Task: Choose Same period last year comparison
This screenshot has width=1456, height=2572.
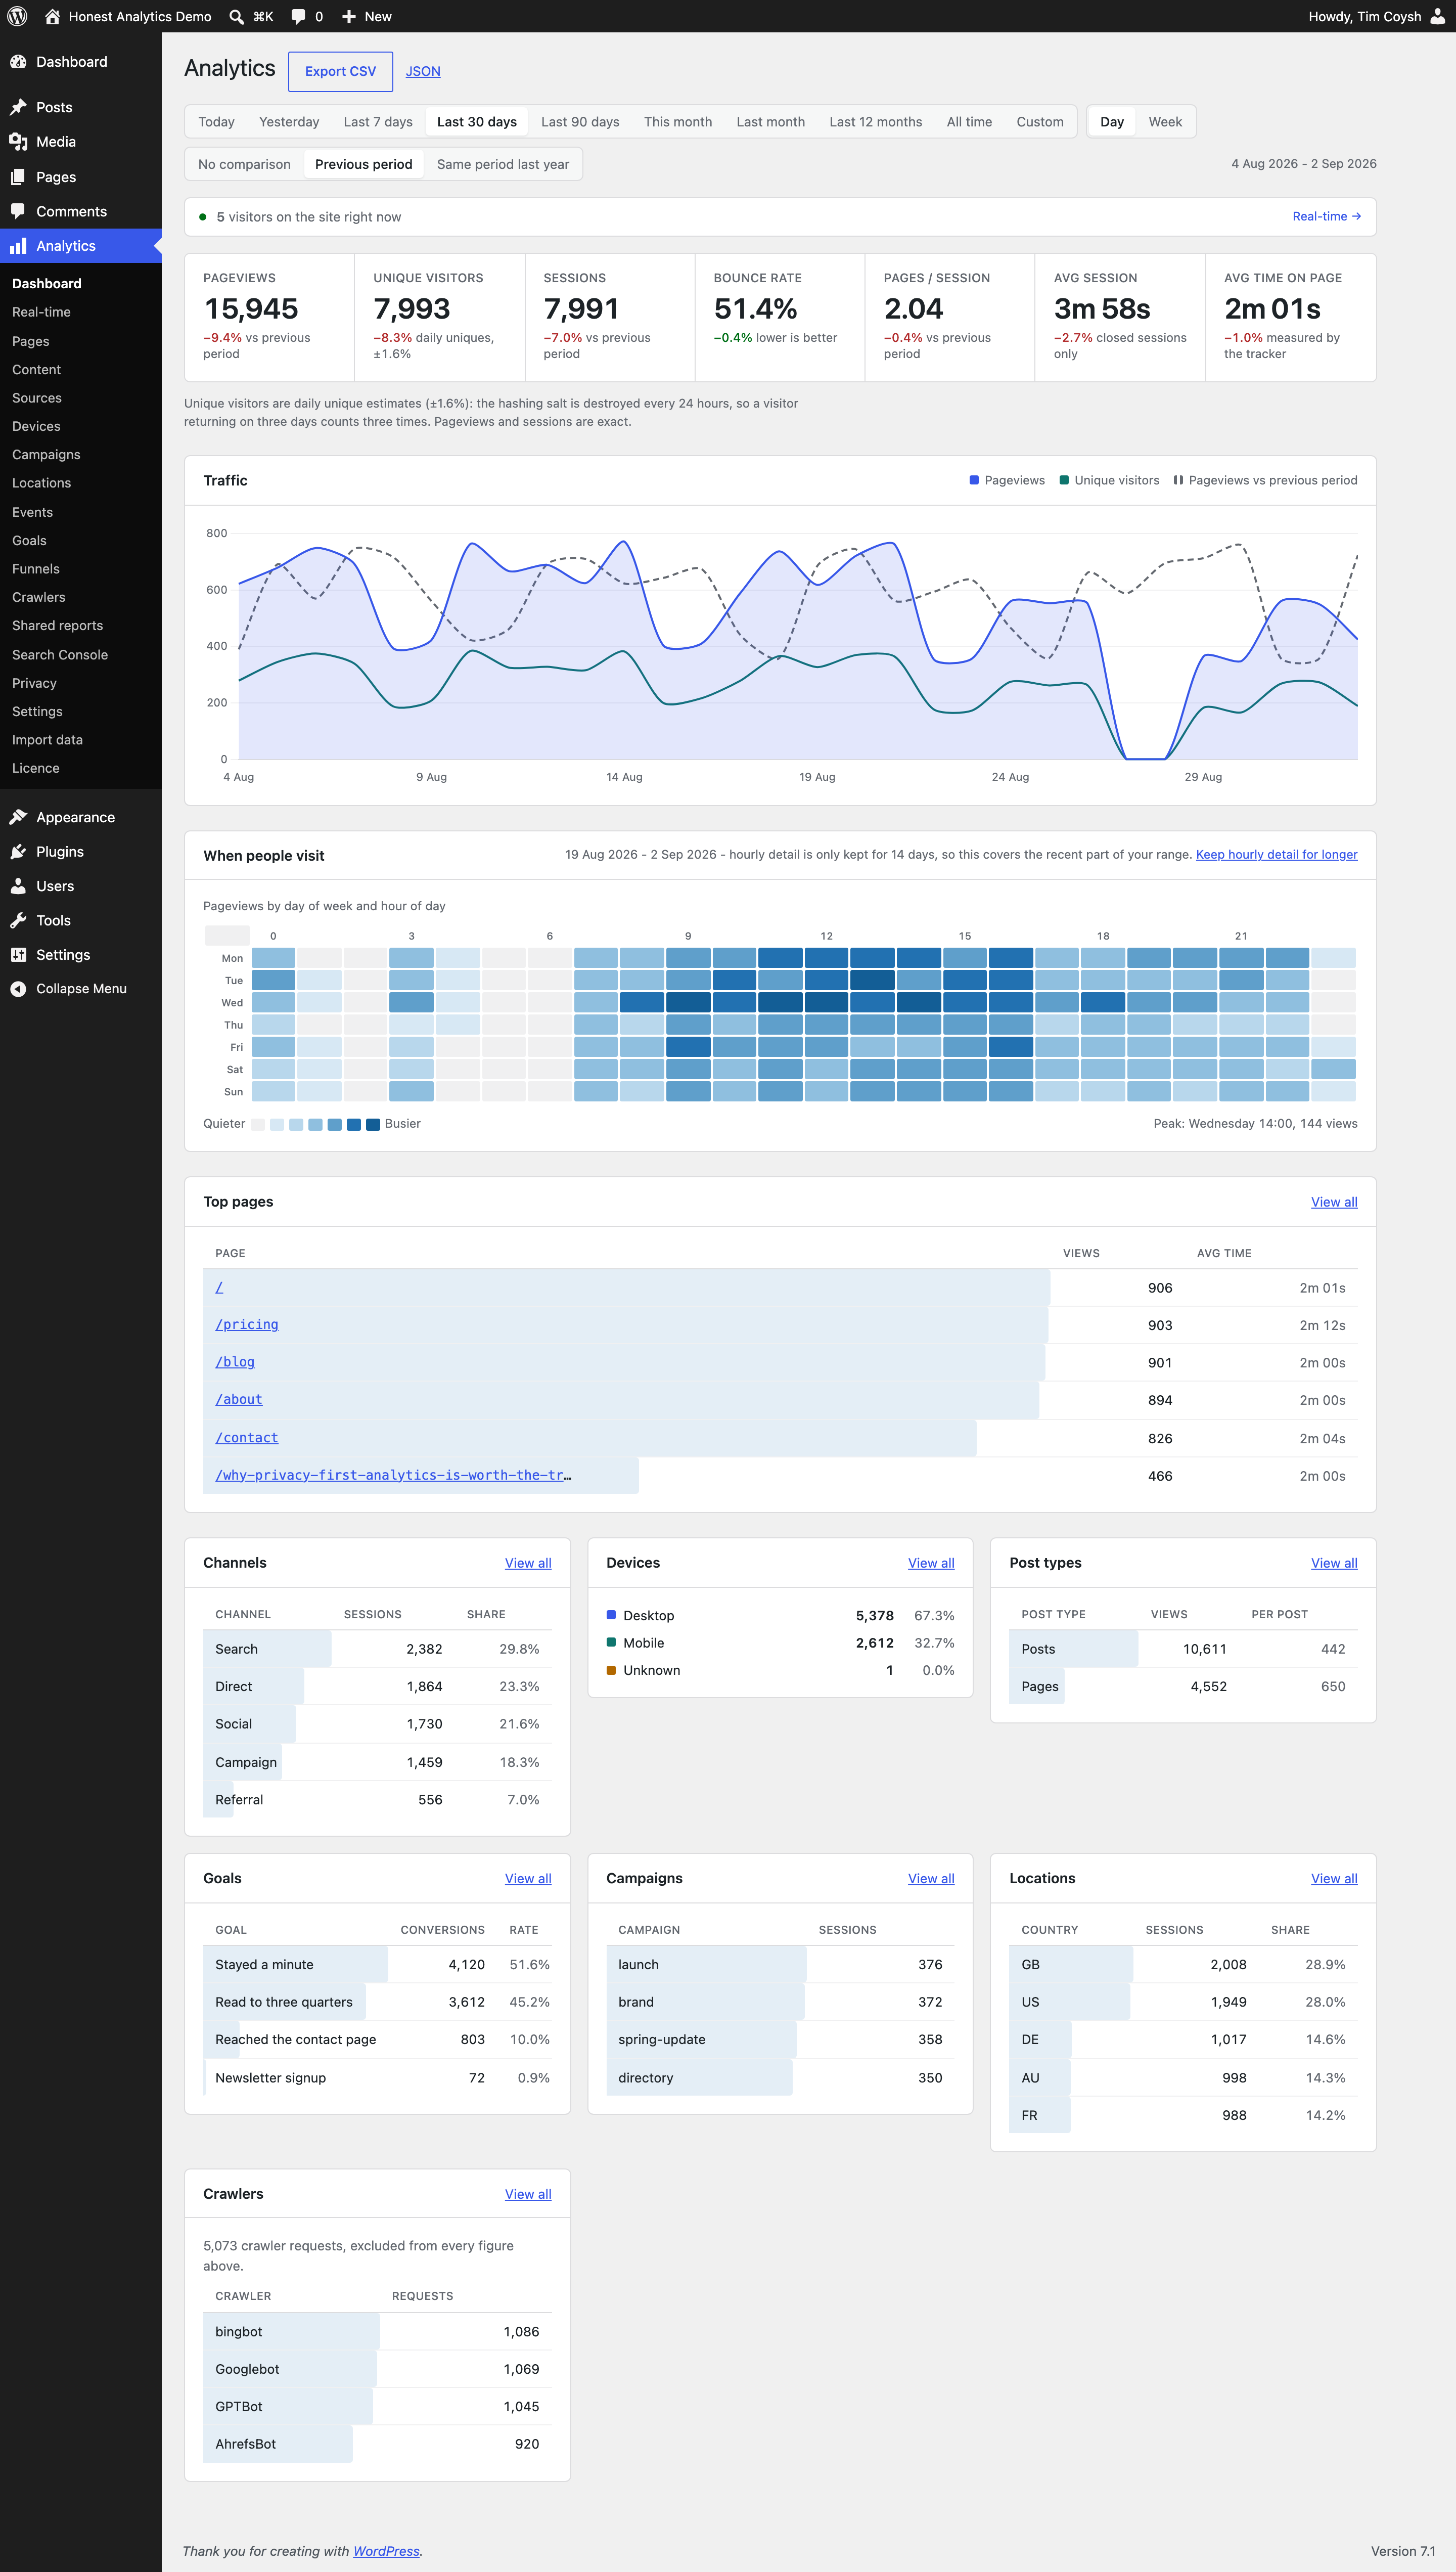Action: [503, 164]
